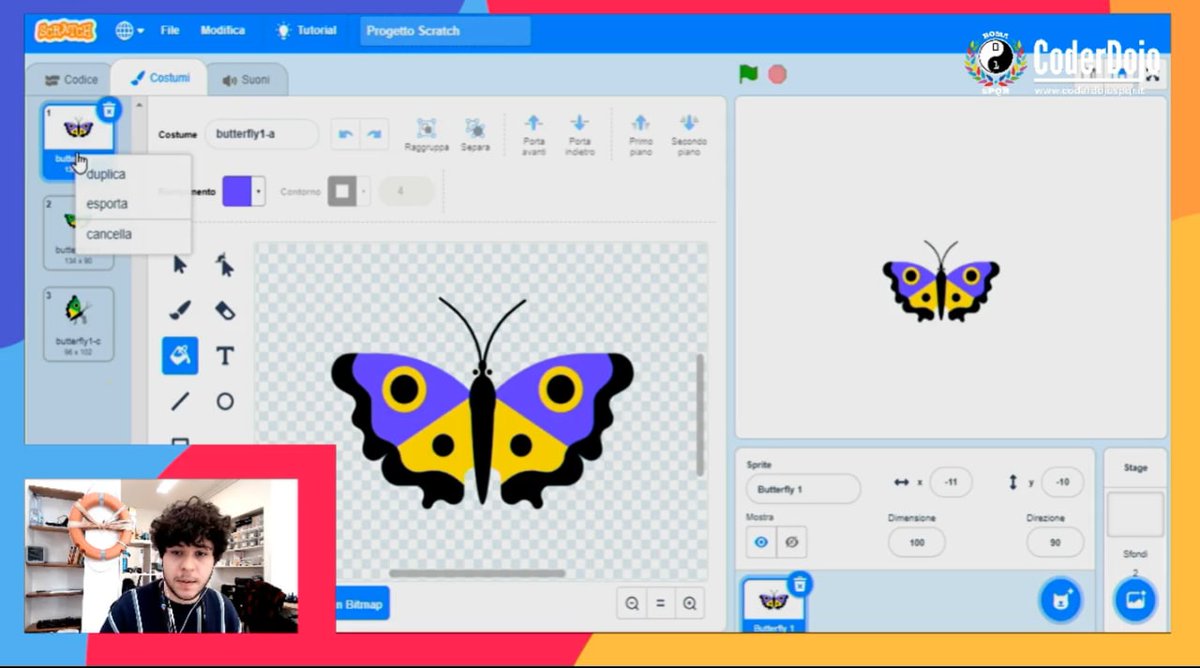
Task: Open the language globe dropdown
Action: point(129,31)
